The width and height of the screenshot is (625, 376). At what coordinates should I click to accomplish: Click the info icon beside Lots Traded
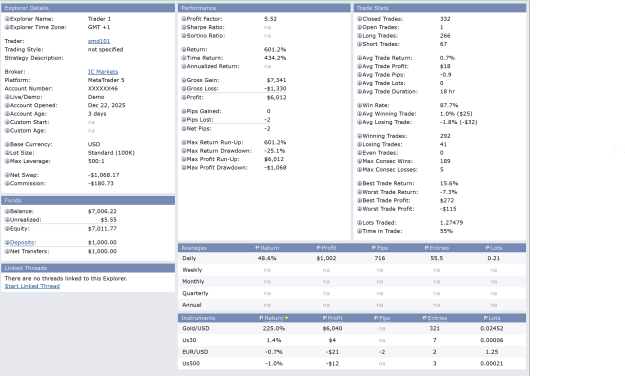click(360, 222)
